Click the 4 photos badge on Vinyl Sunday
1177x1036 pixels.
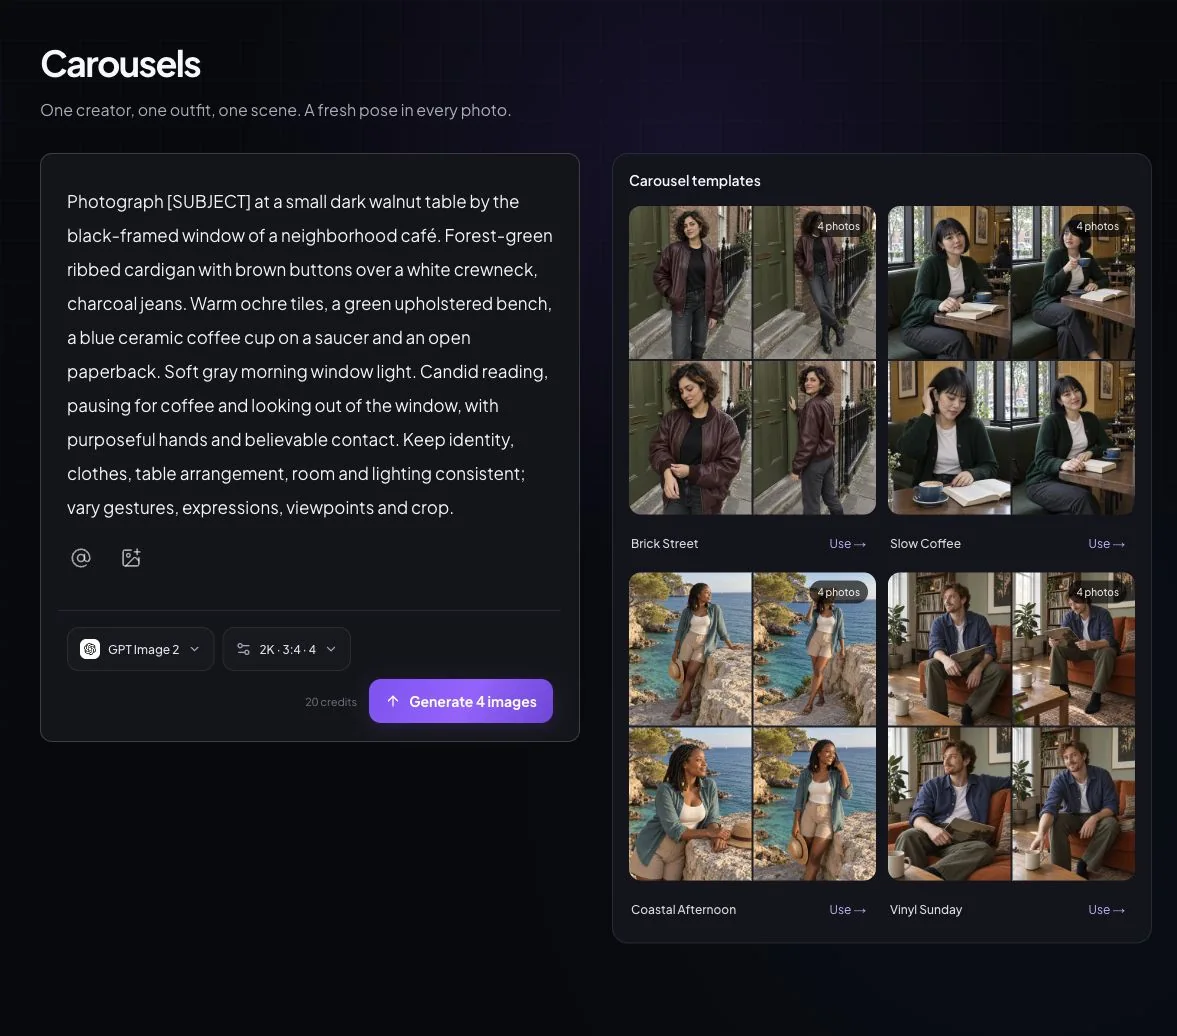(x=1097, y=592)
